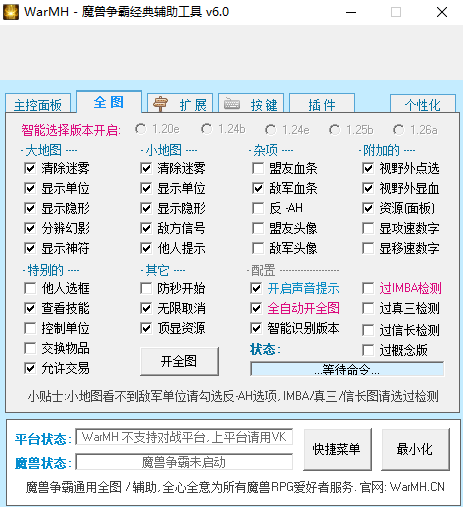Switch to the 主控面板 tab

point(38,104)
